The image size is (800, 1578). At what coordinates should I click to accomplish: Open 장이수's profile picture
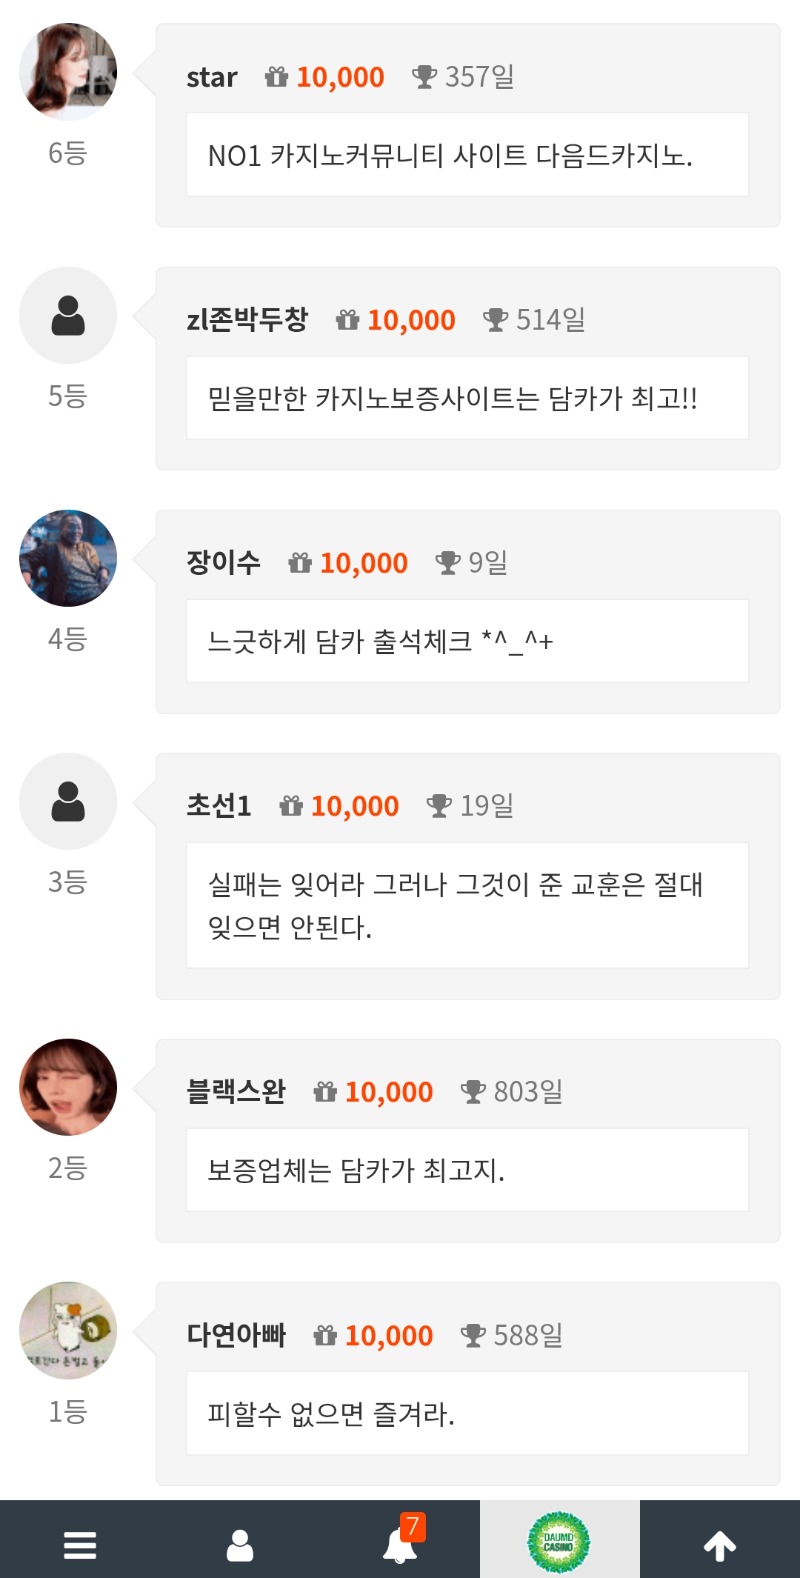68,558
